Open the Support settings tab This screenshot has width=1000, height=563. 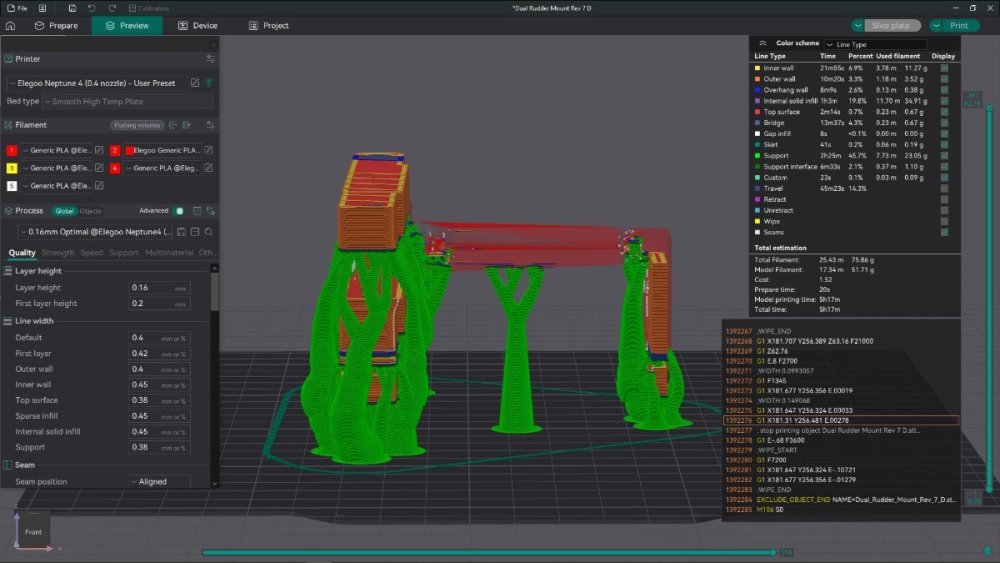tap(124, 253)
